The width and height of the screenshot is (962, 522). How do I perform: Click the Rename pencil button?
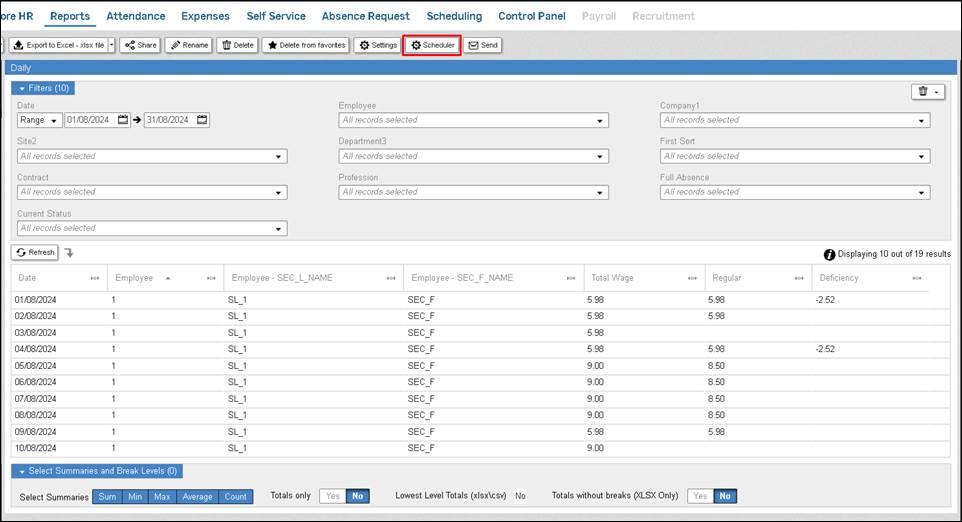pyautogui.click(x=188, y=45)
